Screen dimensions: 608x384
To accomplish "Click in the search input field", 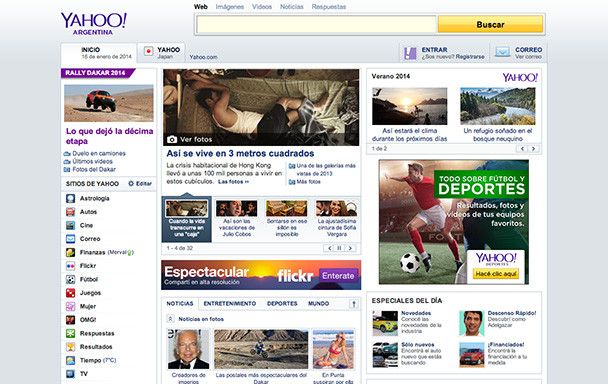I will coord(316,24).
